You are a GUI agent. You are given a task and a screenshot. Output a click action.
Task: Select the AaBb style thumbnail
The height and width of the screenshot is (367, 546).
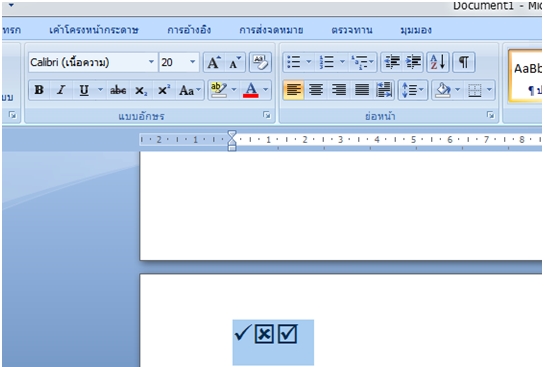tap(526, 76)
